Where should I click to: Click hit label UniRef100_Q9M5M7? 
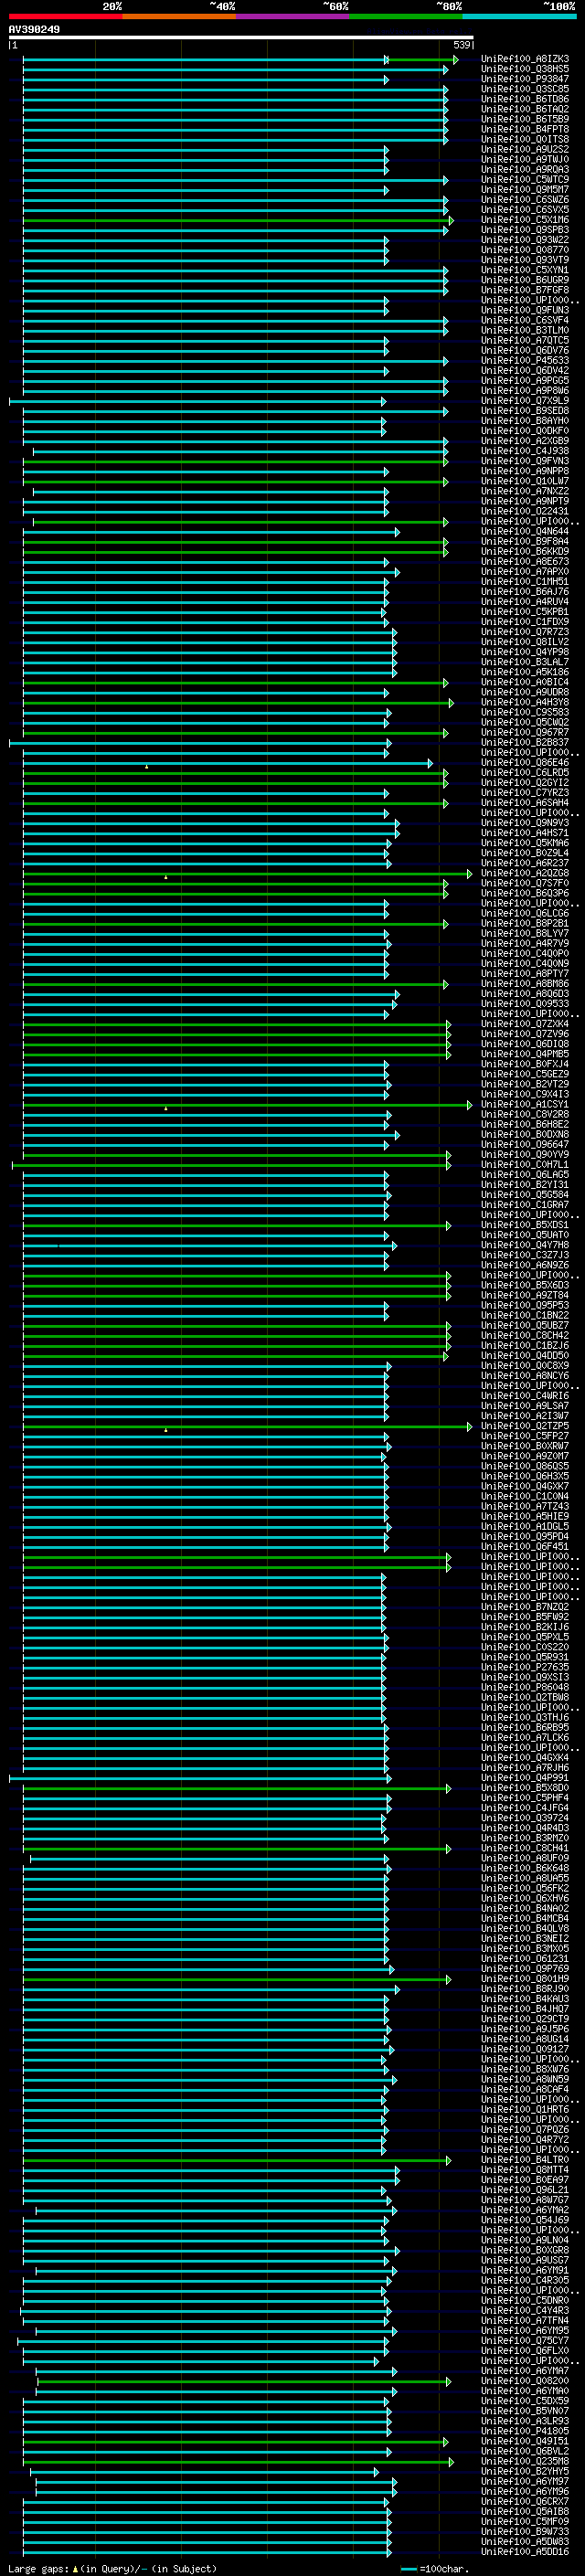525,189
